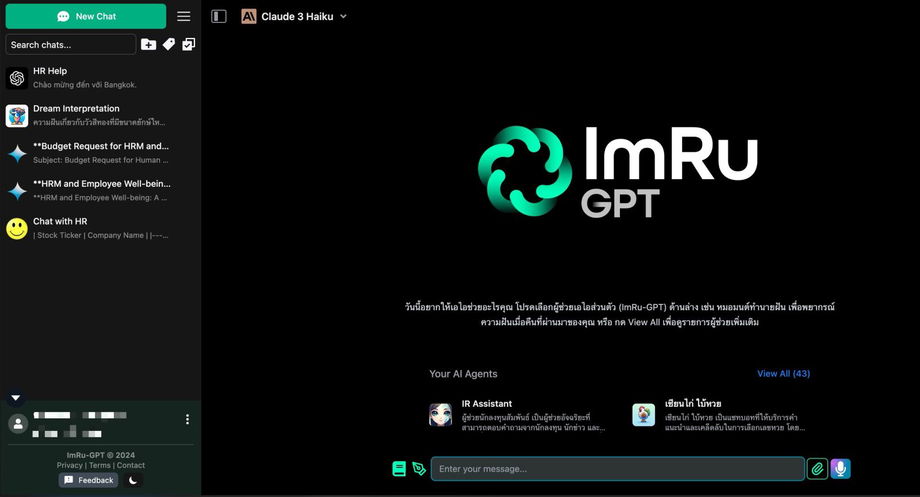Start a New Chat
Viewport: 920px width, 497px height.
pos(86,16)
